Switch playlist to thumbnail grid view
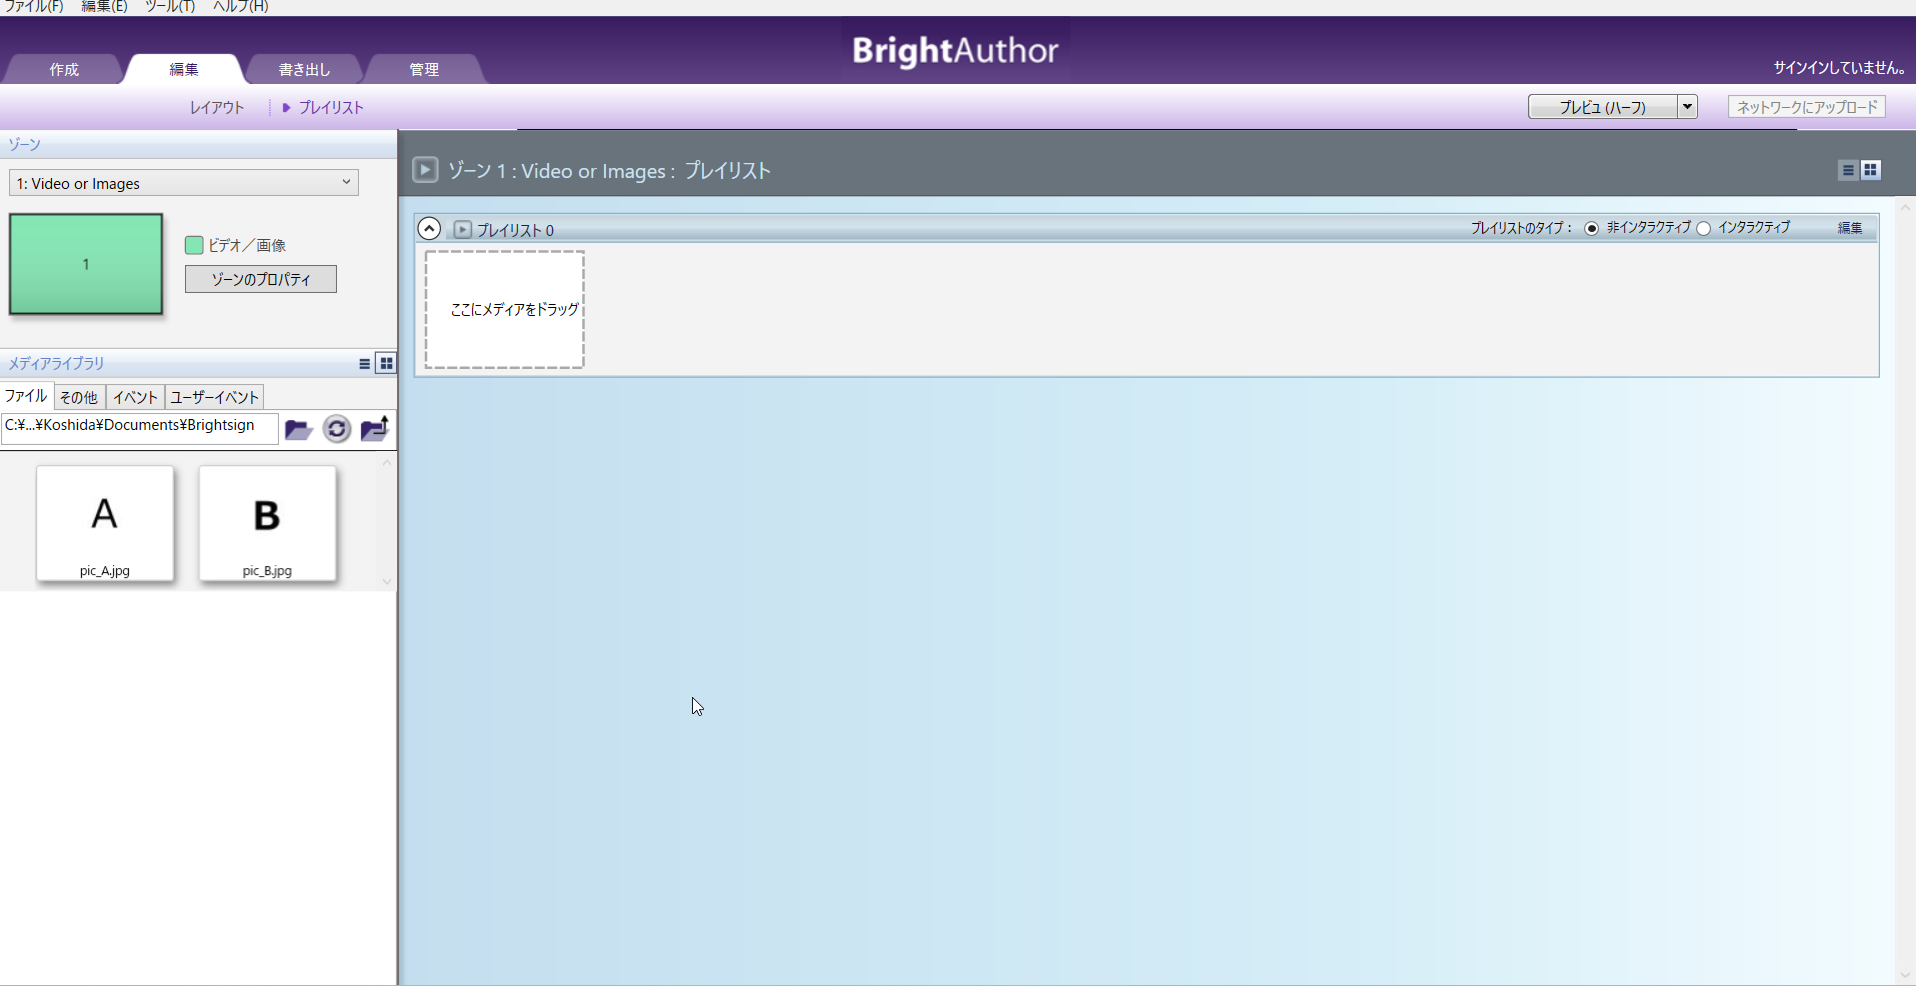Viewport: 1916px width, 986px height. pos(1870,170)
